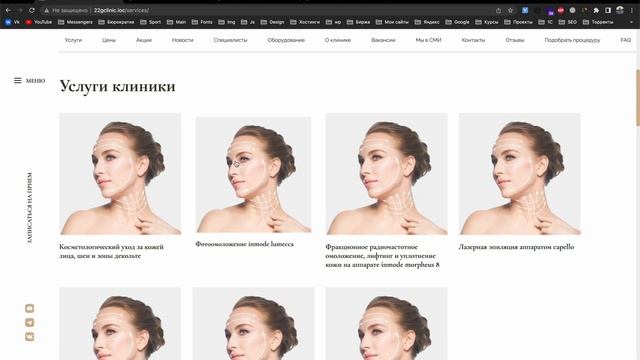Toggle the browser side panel icon
Viewport: 640px width, 360px height.
pyautogui.click(x=608, y=11)
